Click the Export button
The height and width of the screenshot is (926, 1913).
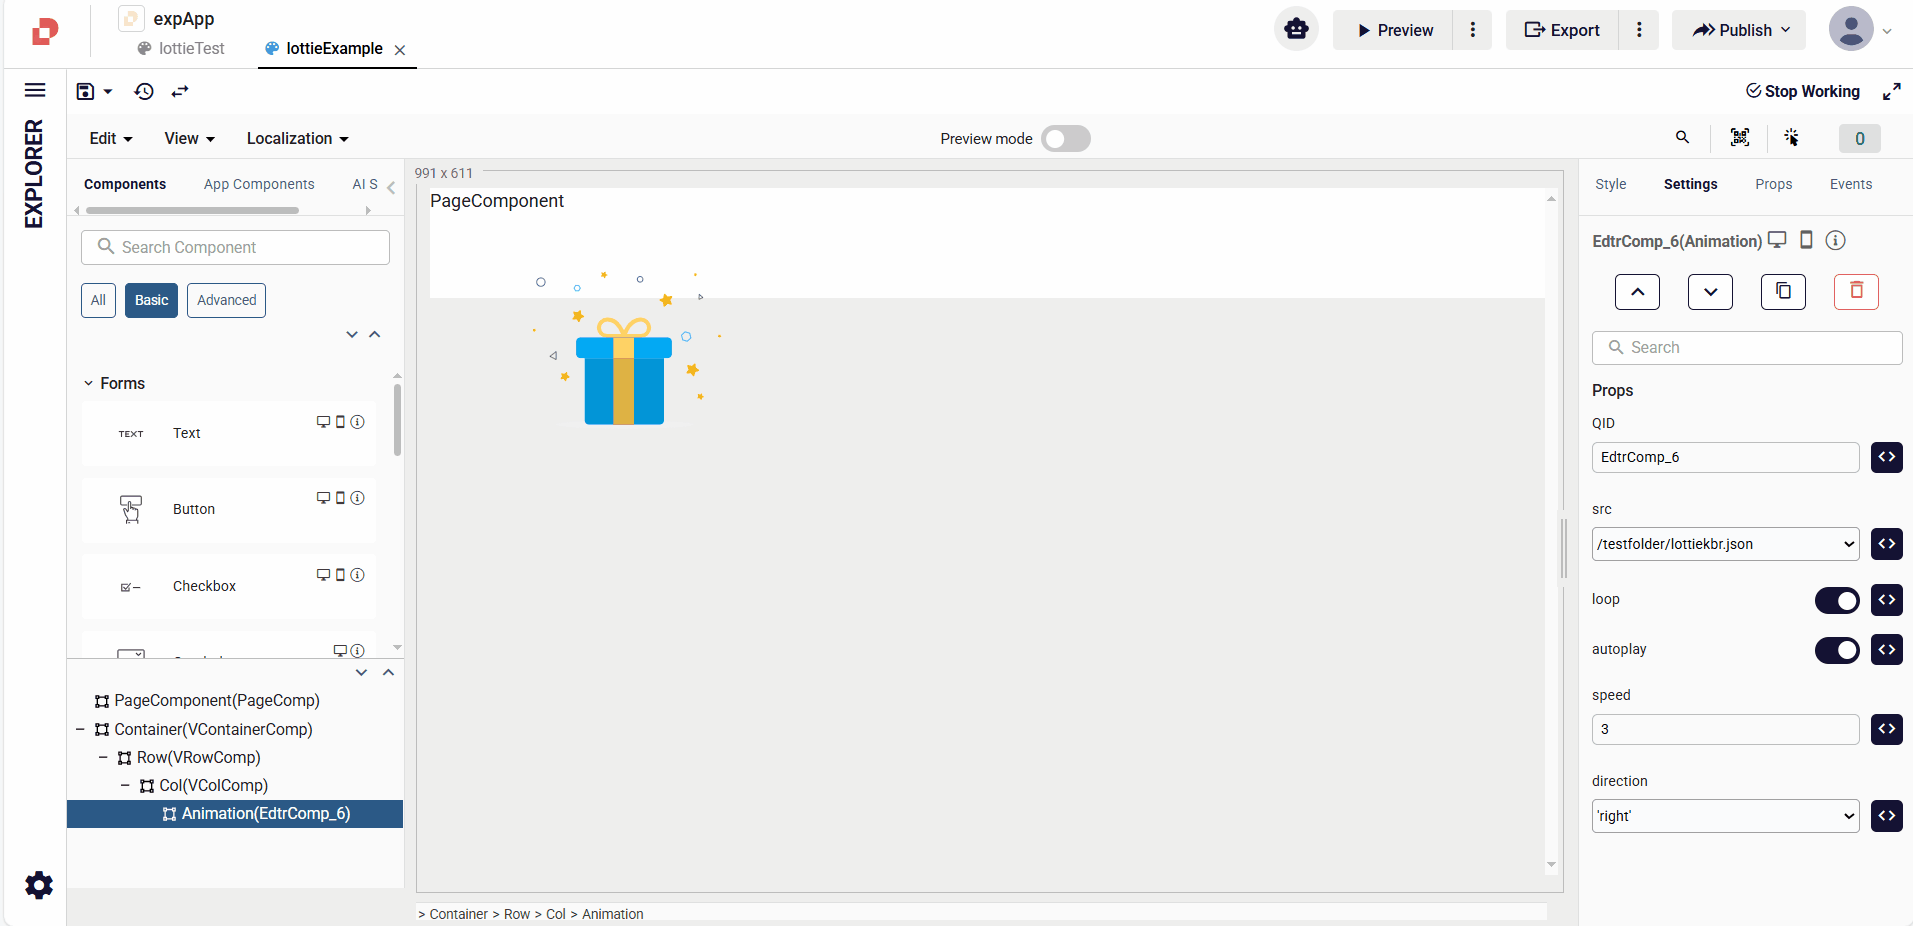pos(1562,30)
